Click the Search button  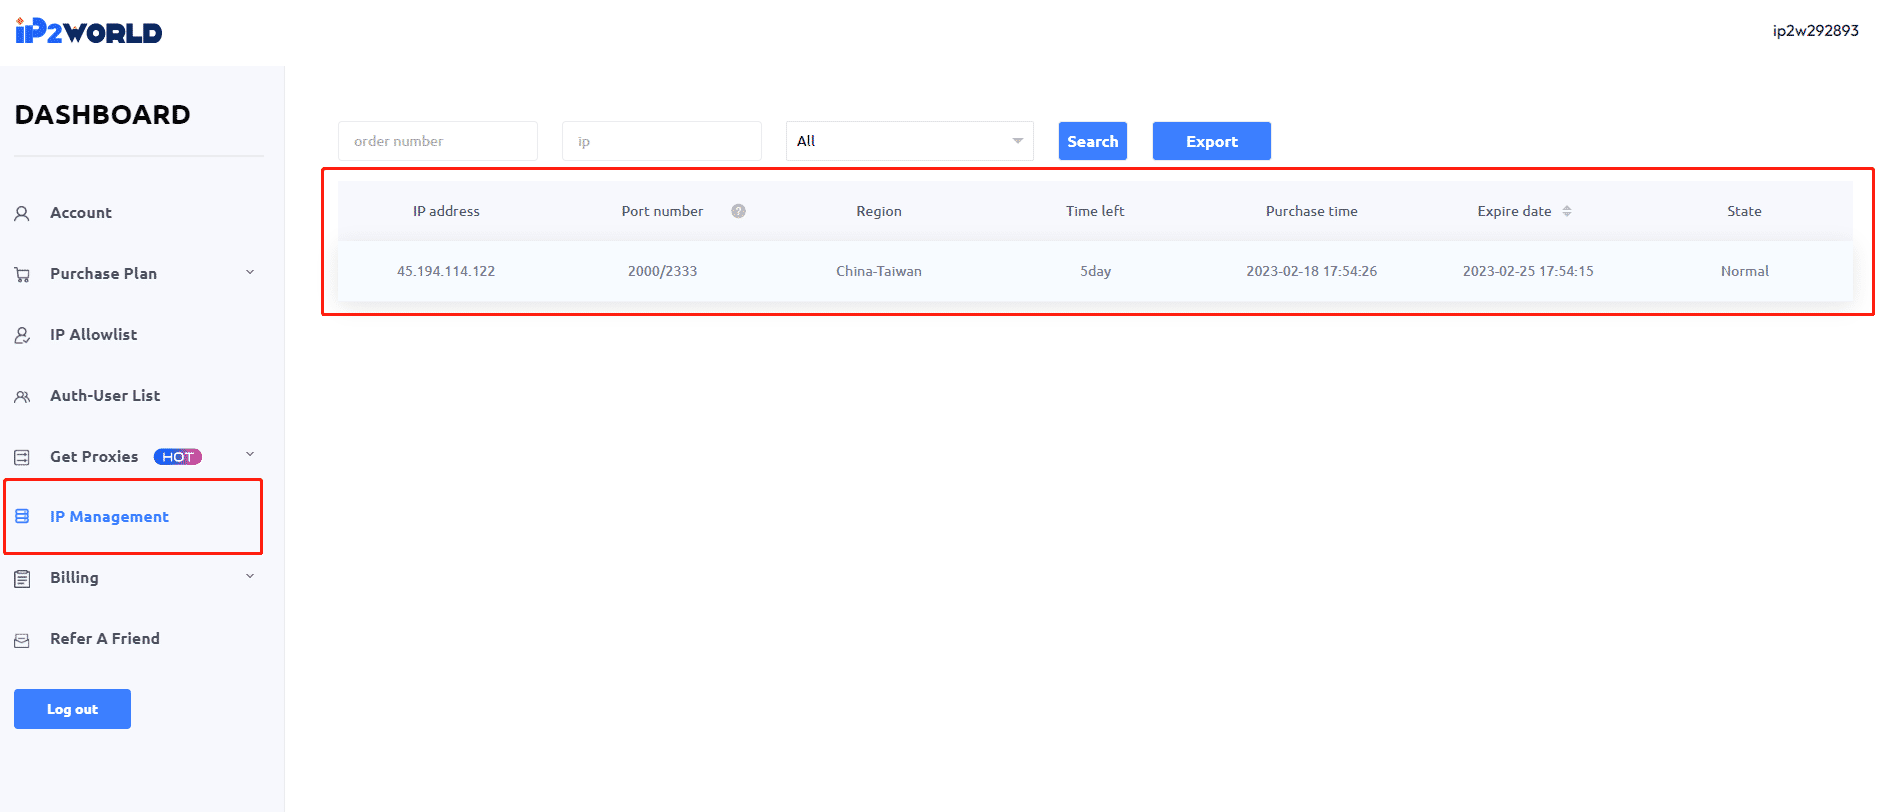pyautogui.click(x=1093, y=141)
